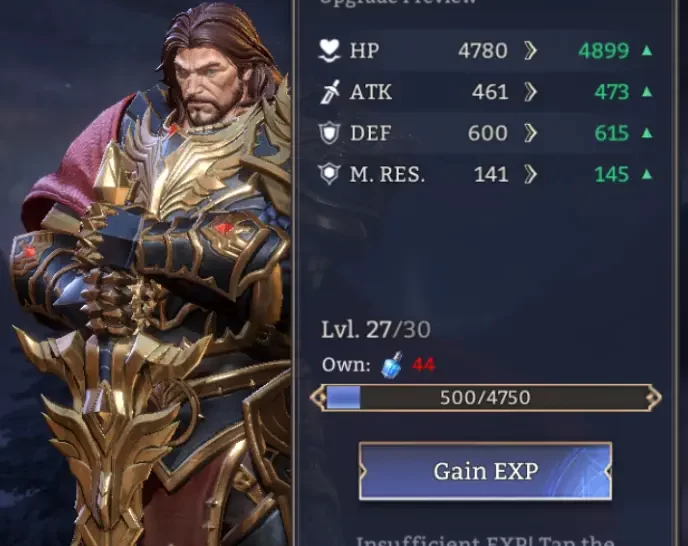This screenshot has width=688, height=546.
Task: Click the HP heart icon
Action: [x=329, y=50]
